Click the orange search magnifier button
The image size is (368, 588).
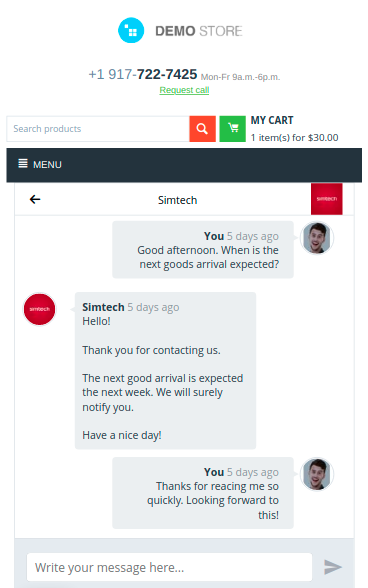coord(202,129)
